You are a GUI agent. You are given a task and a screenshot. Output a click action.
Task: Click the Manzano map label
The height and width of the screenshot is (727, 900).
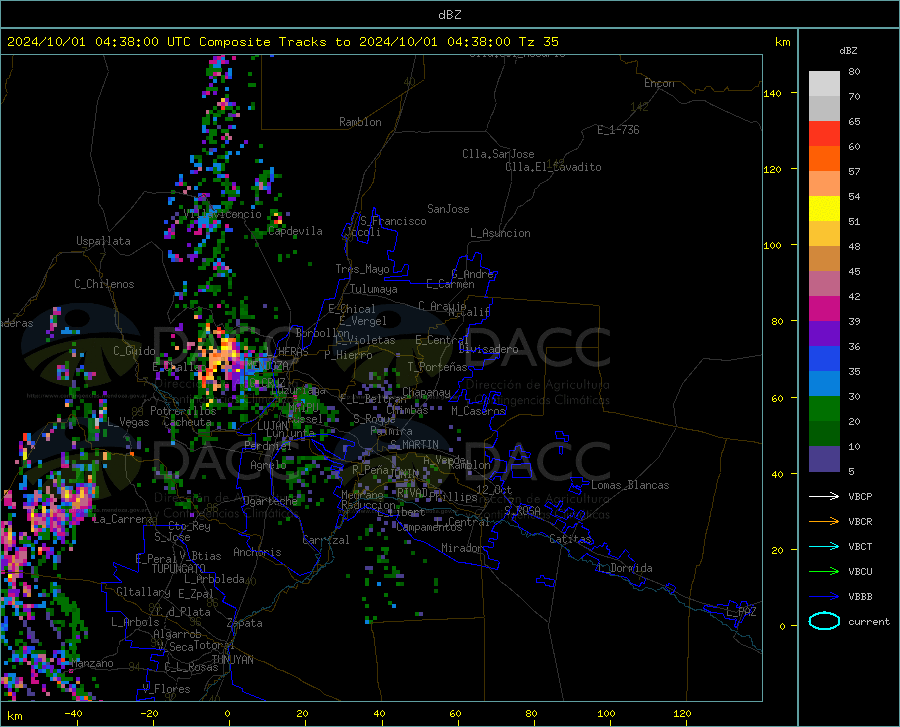[92, 664]
